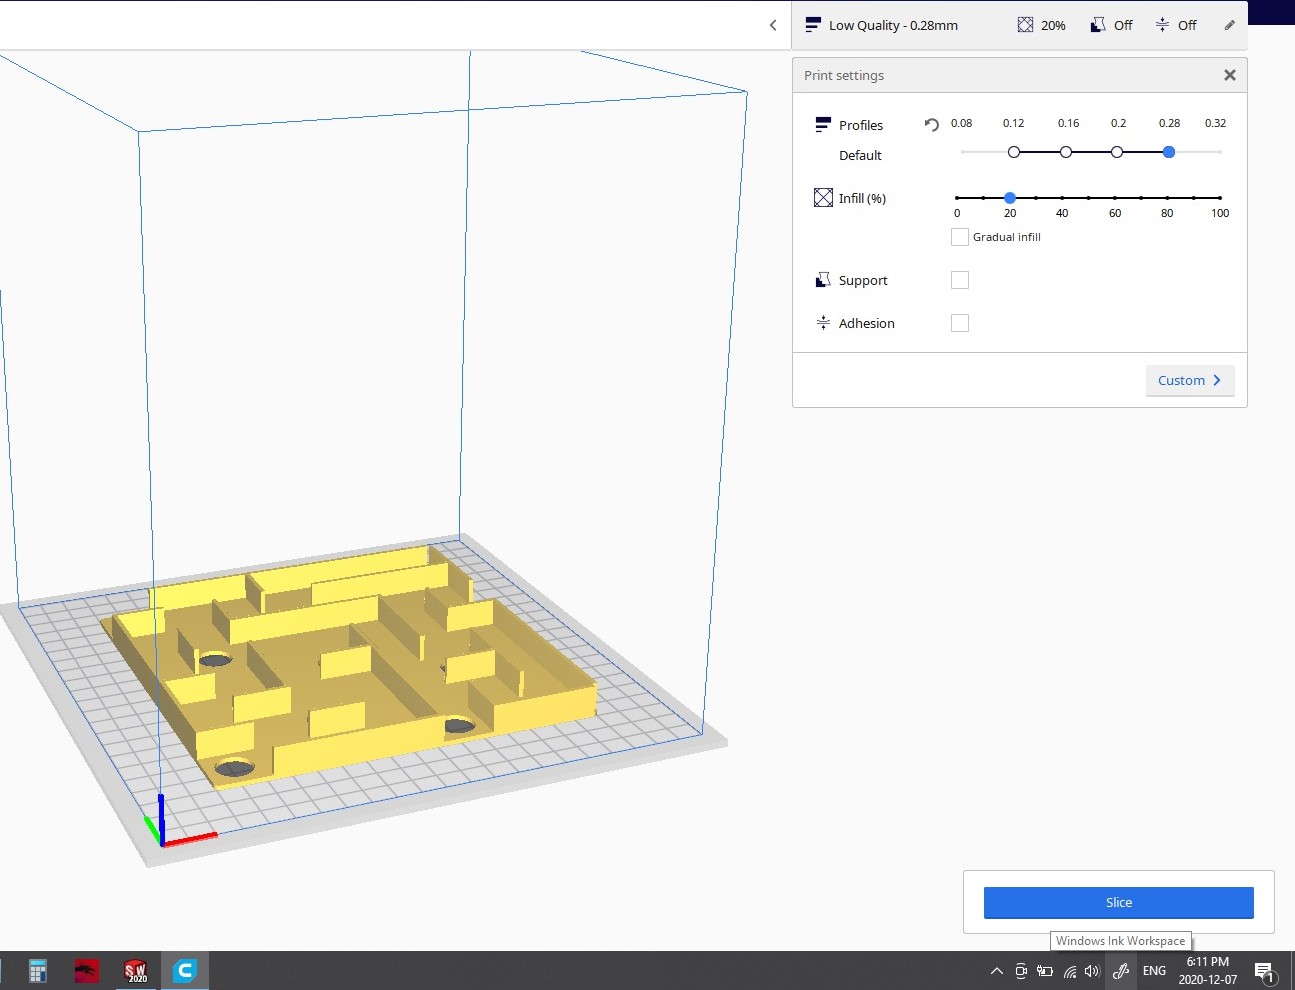Viewport: 1295px width, 990px height.
Task: Enable the Support checkbox
Action: tap(960, 280)
